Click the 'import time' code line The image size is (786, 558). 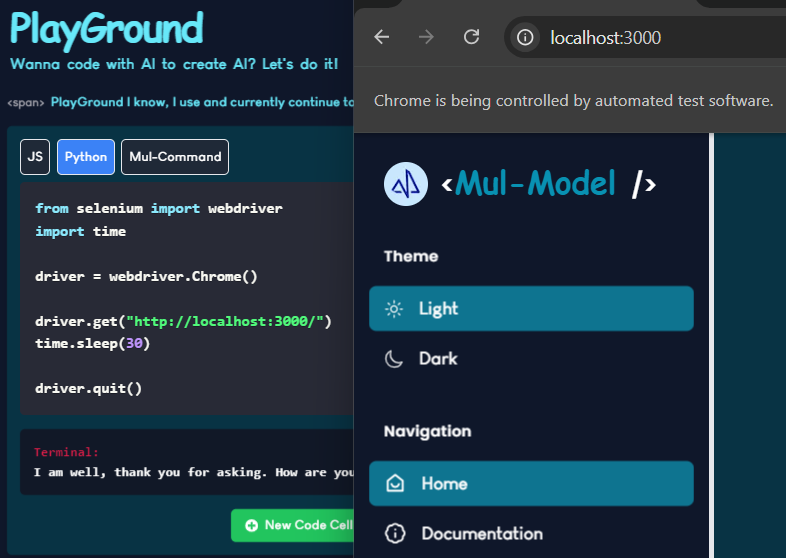pos(81,232)
